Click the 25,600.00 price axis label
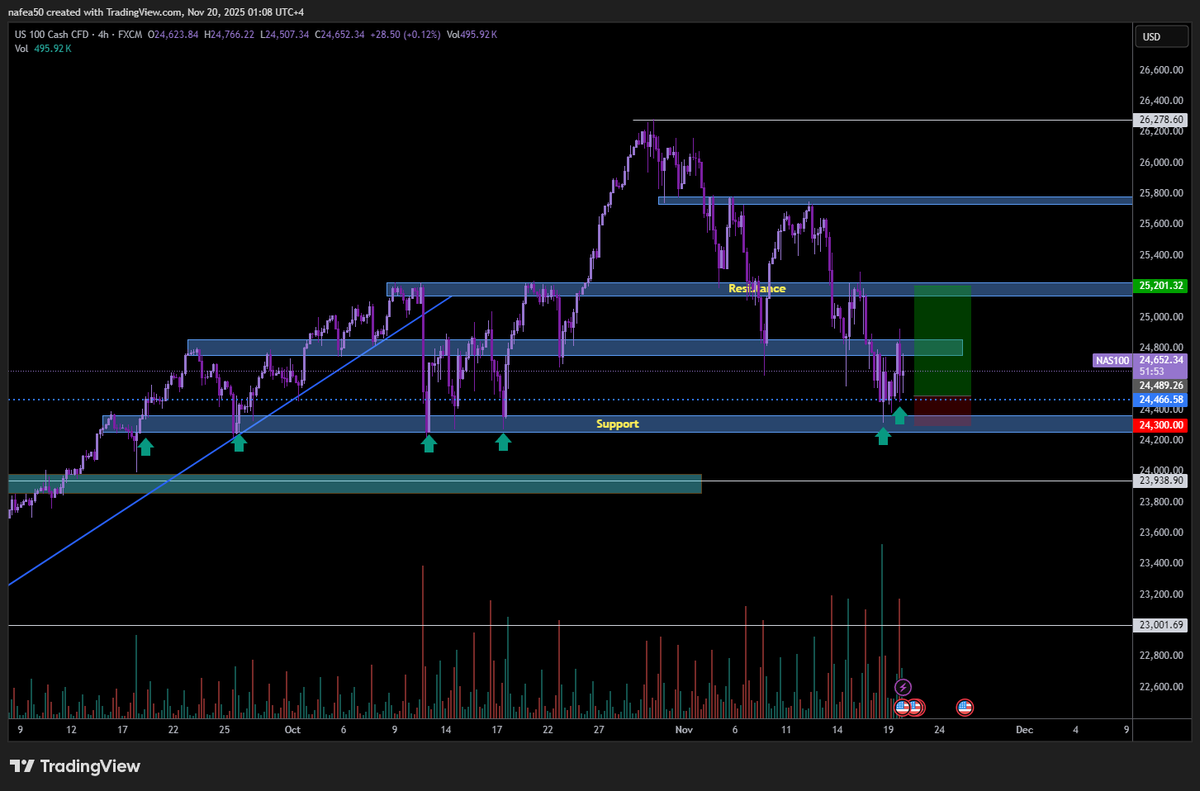This screenshot has width=1200, height=791. (x=1161, y=224)
